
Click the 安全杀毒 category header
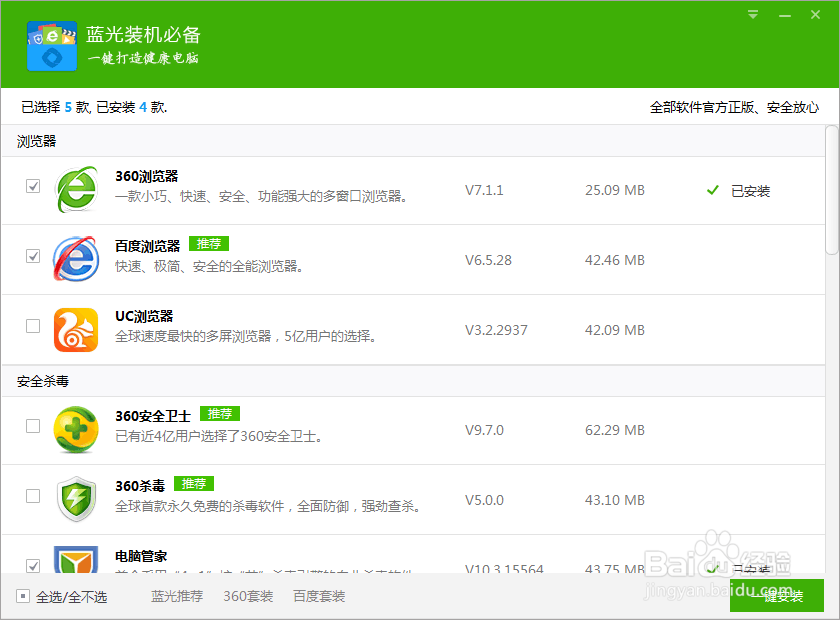tap(43, 382)
